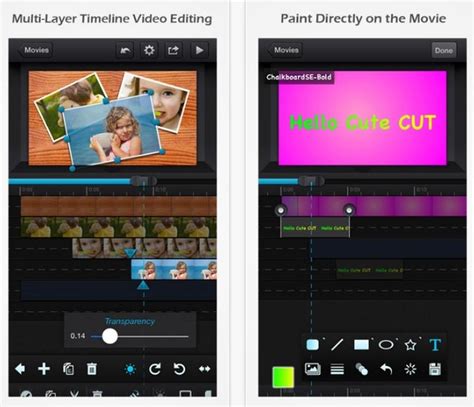This screenshot has height=407, width=474.
Task: Click the left screen playhead scrubber handle
Action: 143,181
